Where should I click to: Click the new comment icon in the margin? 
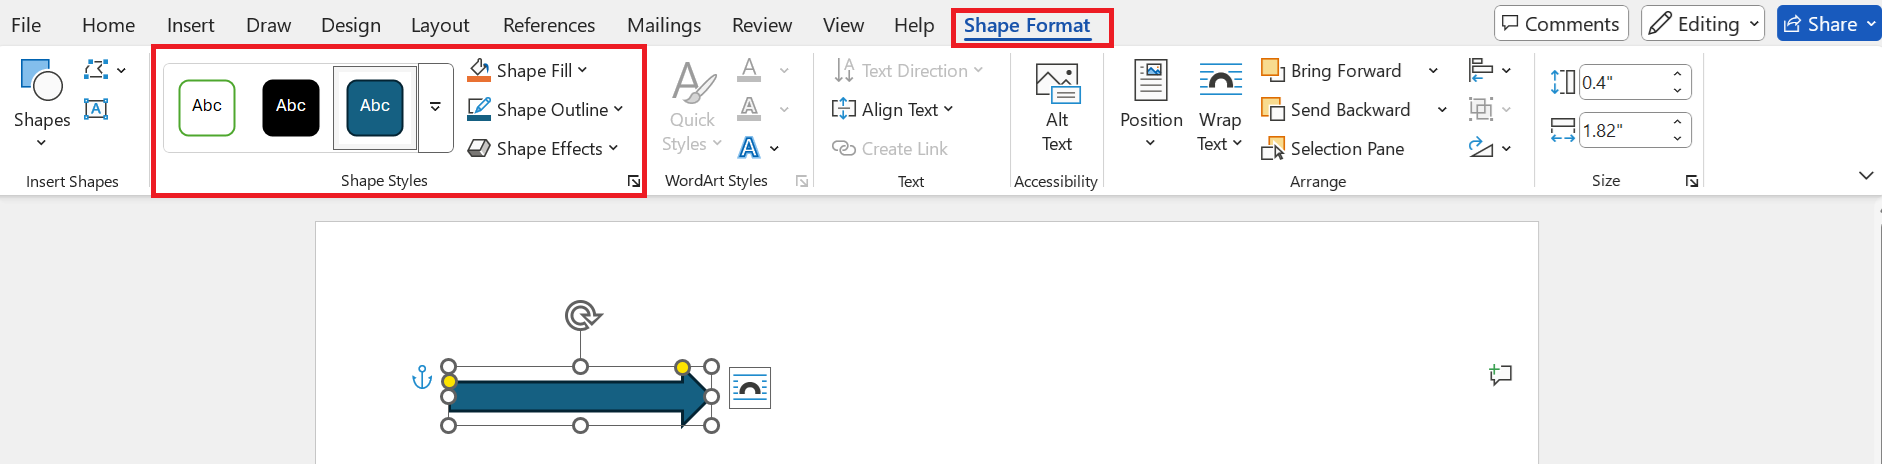(1500, 375)
